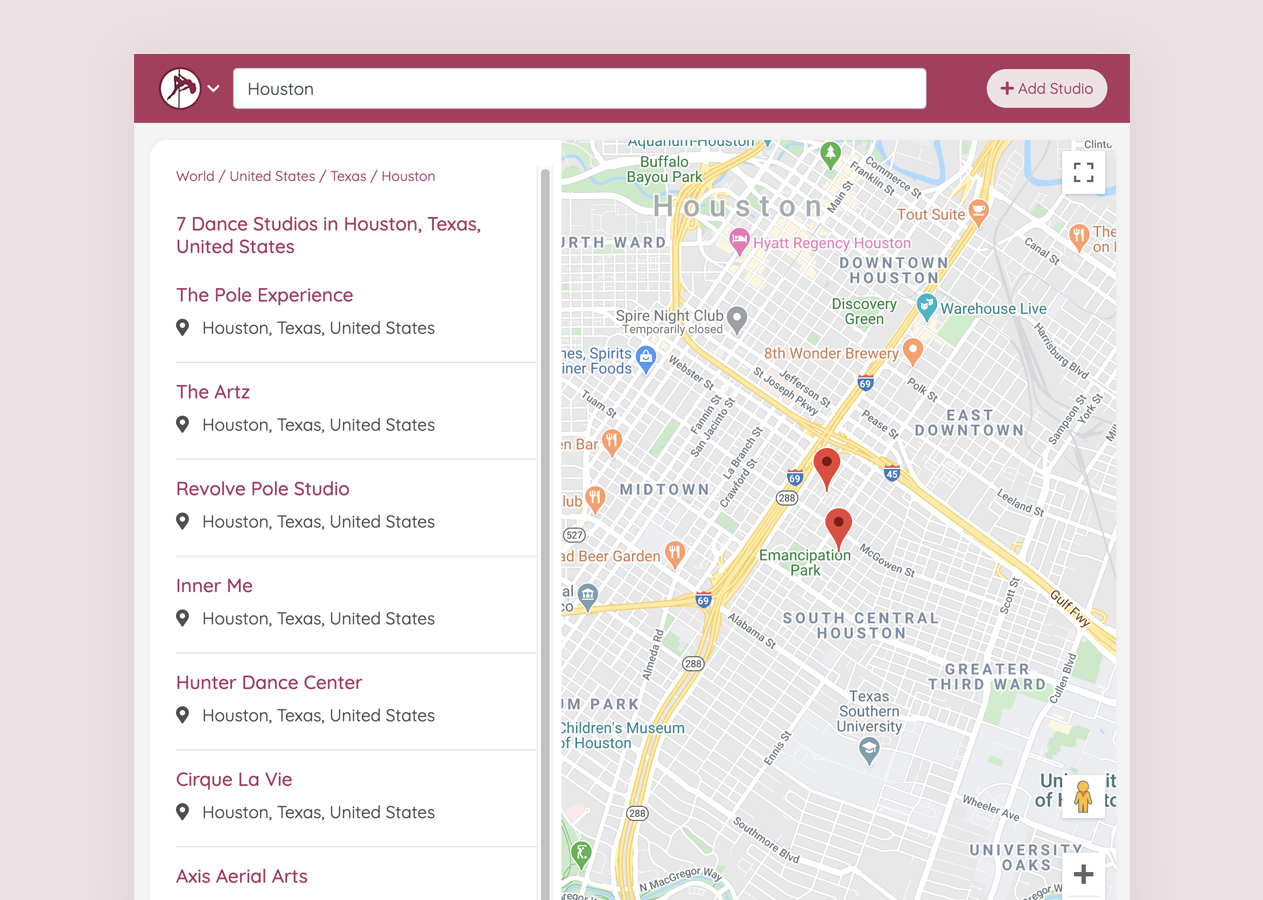Click the 8th Wonder Brewery map marker
Image resolution: width=1263 pixels, height=900 pixels.
click(x=912, y=351)
